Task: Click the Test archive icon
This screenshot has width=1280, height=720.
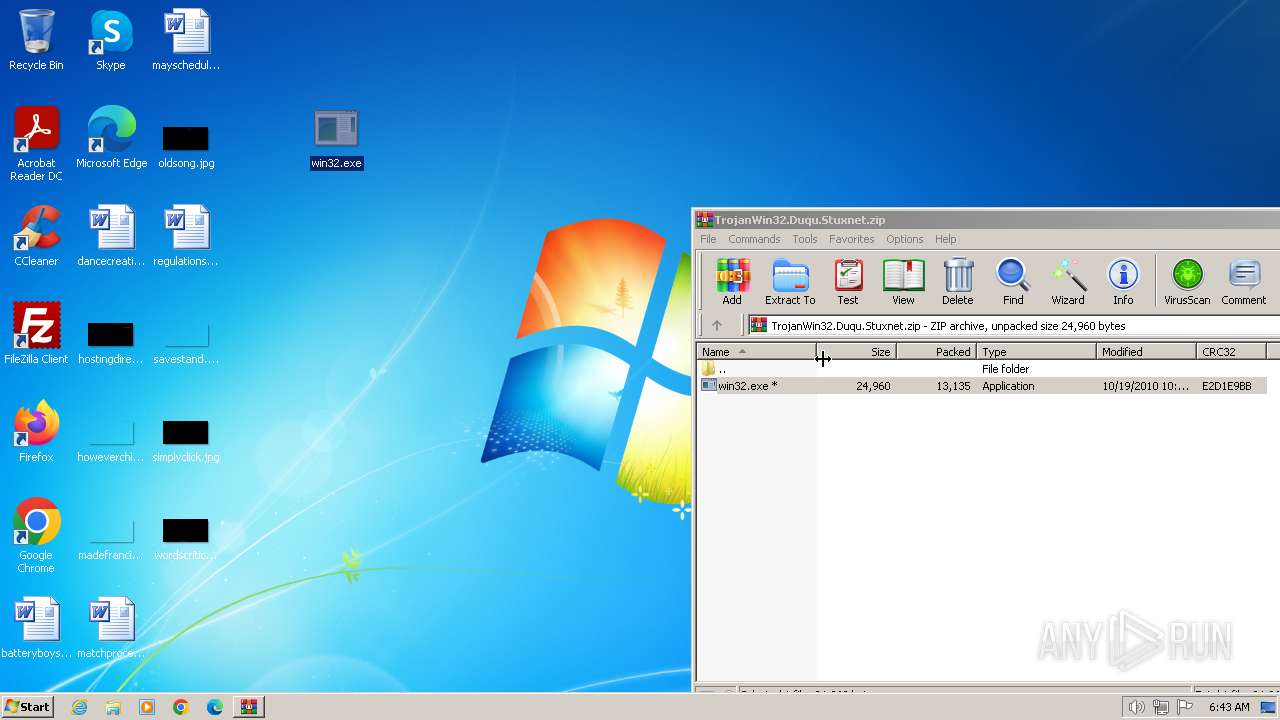Action: (x=848, y=282)
